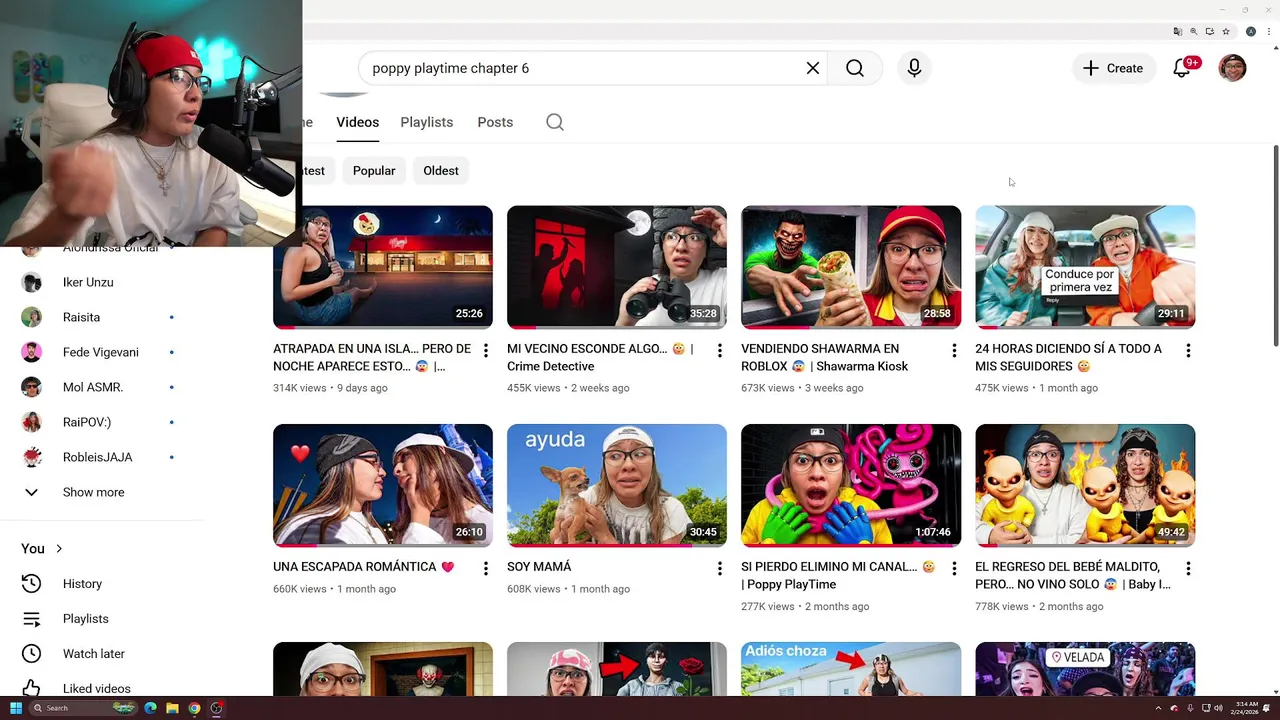Viewport: 1280px width, 720px height.
Task: Click the UNA ESCAPADA ROMÁNTICA video title
Action: [364, 567]
